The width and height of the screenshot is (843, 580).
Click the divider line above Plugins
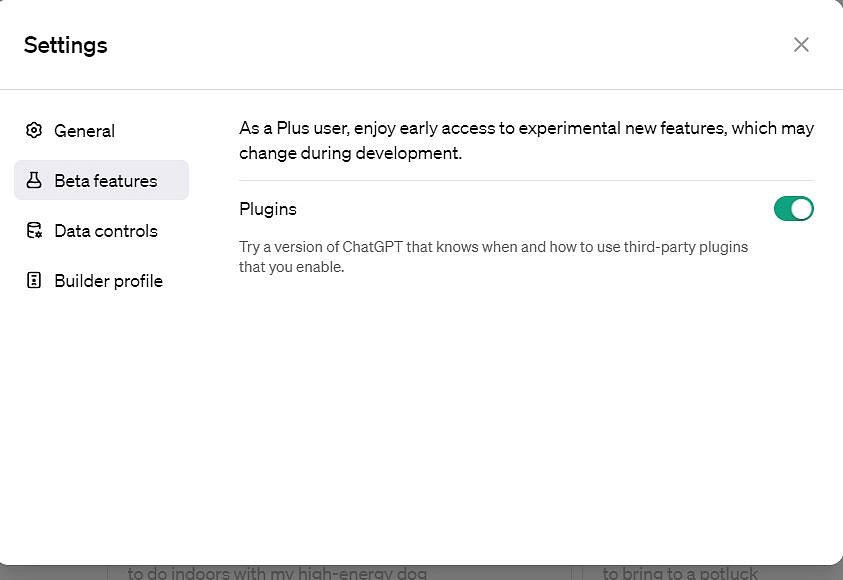[526, 180]
